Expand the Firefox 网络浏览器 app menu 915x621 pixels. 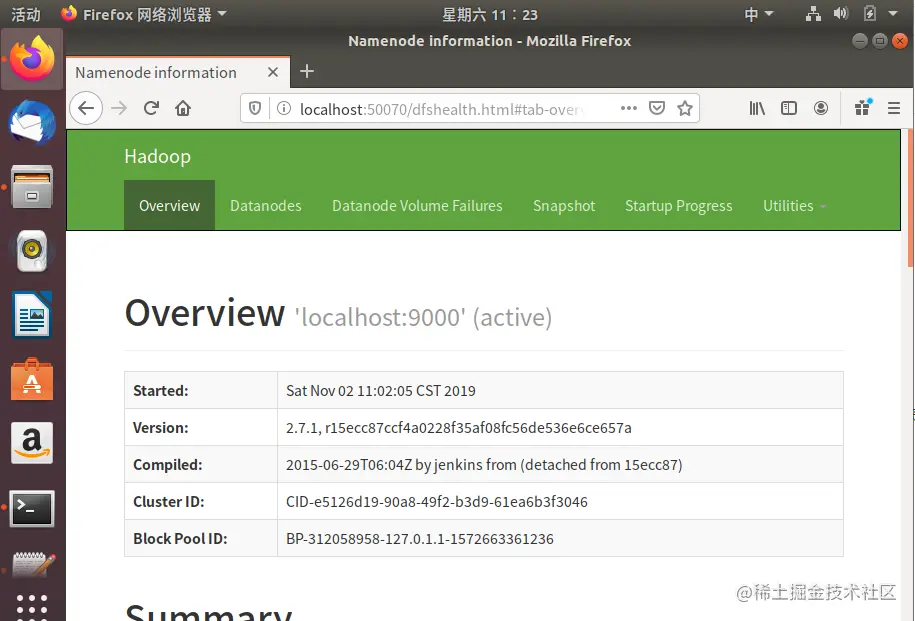point(144,14)
